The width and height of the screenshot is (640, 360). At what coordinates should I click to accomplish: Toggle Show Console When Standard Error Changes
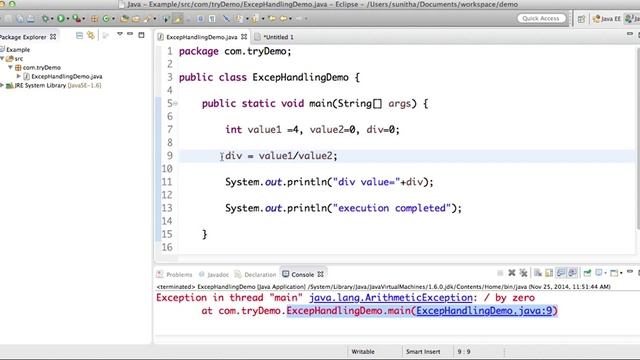click(x=572, y=273)
